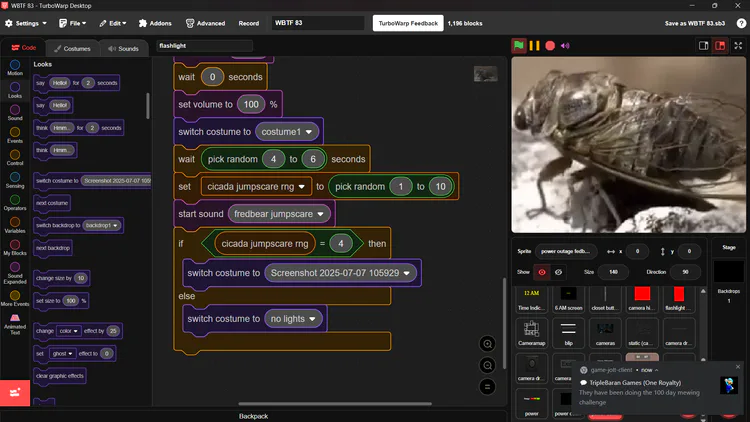Close the game-jolt-client notification

(738, 366)
